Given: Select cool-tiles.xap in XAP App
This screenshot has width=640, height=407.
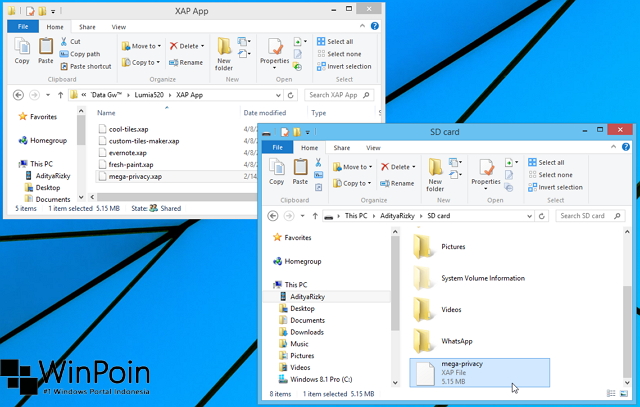Looking at the screenshot, I should [x=128, y=129].
